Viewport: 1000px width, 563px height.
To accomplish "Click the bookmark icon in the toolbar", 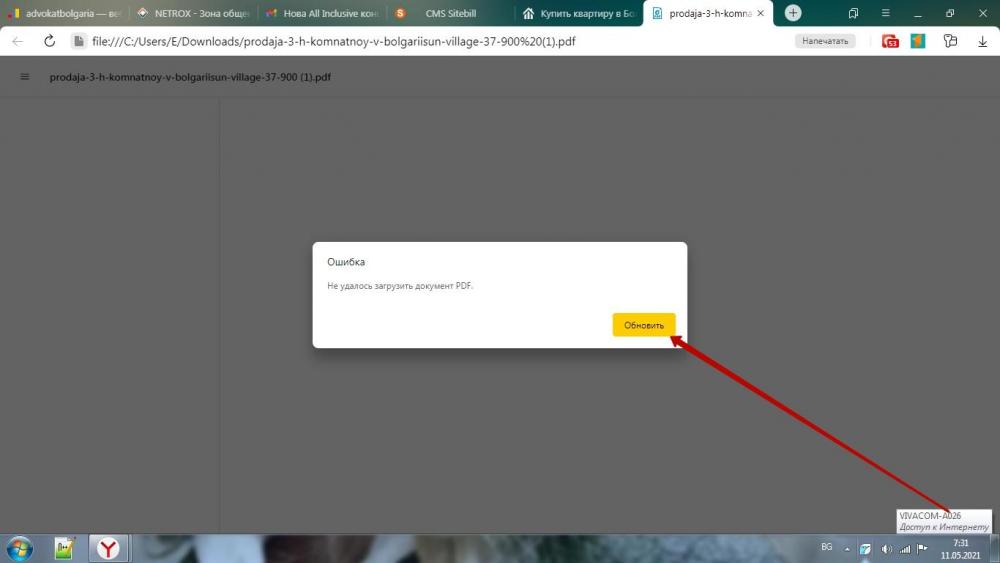I will coord(853,13).
